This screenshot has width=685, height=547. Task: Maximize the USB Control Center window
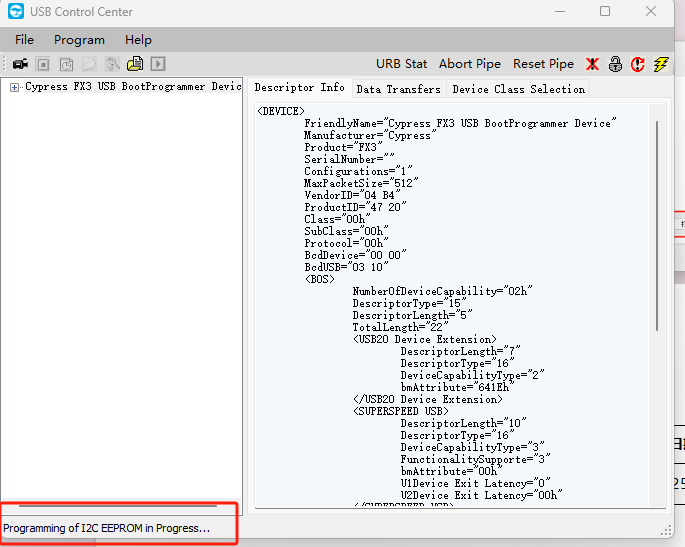605,11
